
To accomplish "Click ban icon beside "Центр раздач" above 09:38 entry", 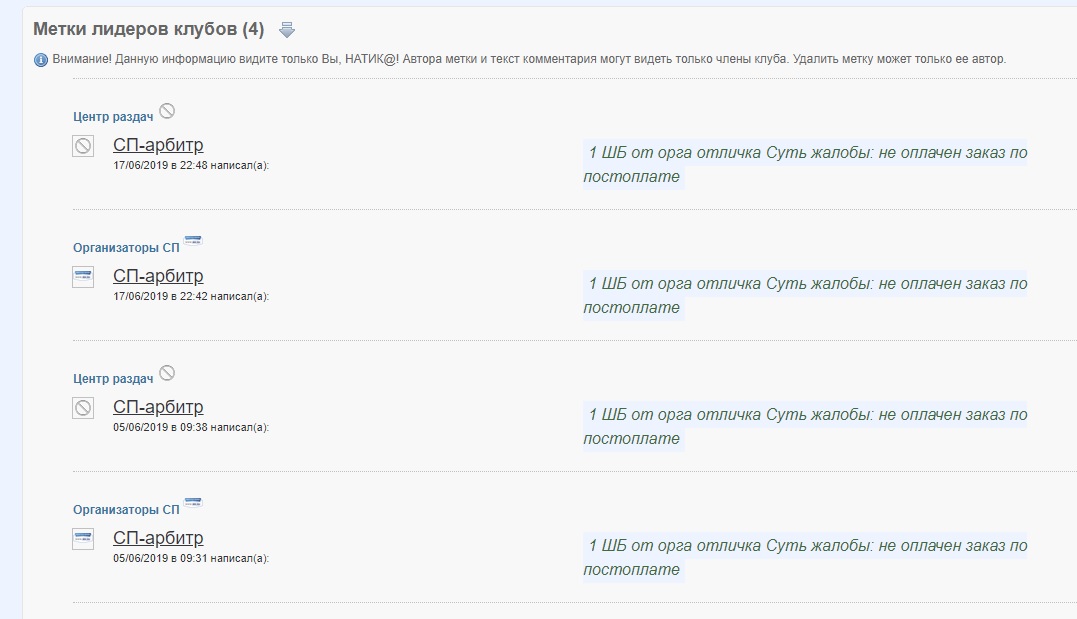I will click(x=167, y=373).
